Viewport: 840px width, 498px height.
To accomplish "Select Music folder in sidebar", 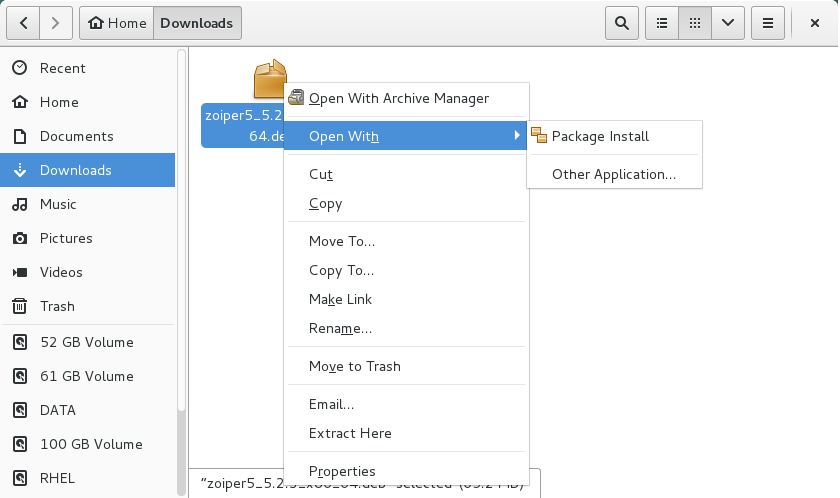I will pyautogui.click(x=58, y=204).
